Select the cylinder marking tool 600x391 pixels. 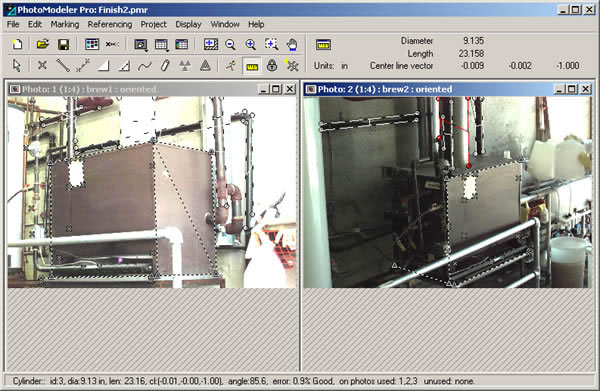click(165, 66)
